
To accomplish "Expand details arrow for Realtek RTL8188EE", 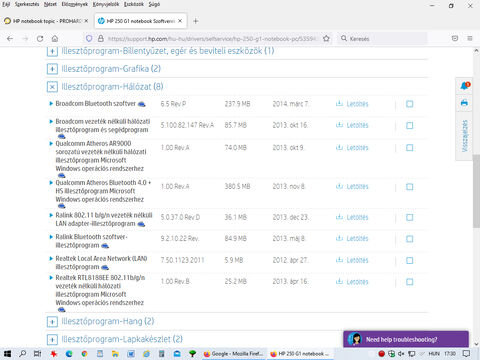I will pos(51,277).
